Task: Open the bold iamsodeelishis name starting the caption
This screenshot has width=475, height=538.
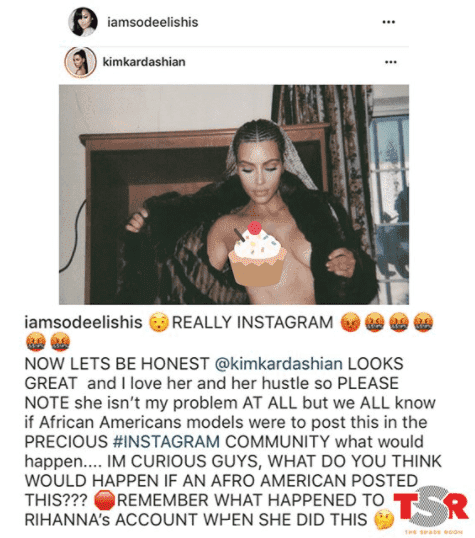Action: click(83, 323)
